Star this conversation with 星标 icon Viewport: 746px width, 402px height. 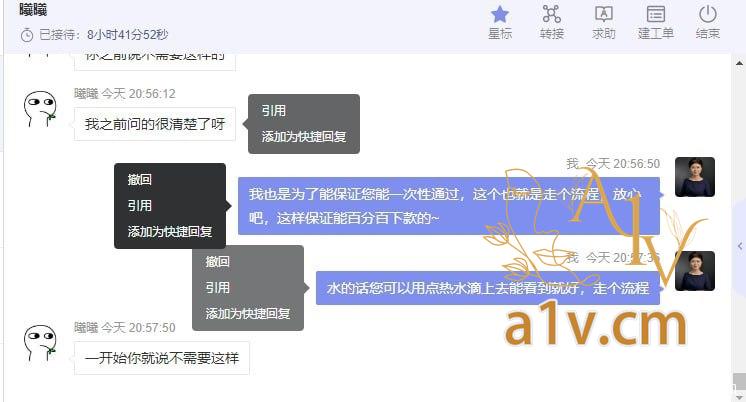click(x=500, y=22)
